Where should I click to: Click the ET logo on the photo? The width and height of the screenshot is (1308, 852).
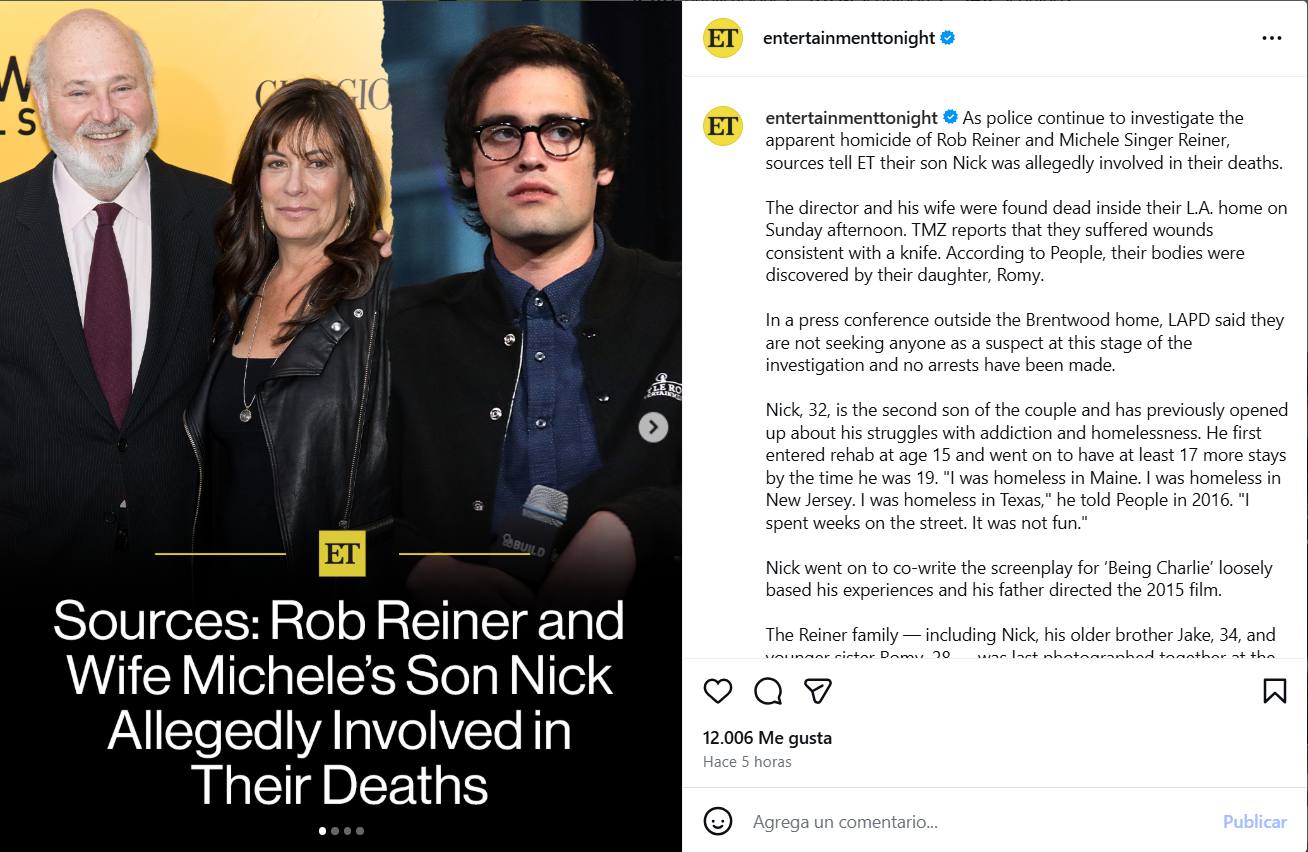(x=342, y=553)
